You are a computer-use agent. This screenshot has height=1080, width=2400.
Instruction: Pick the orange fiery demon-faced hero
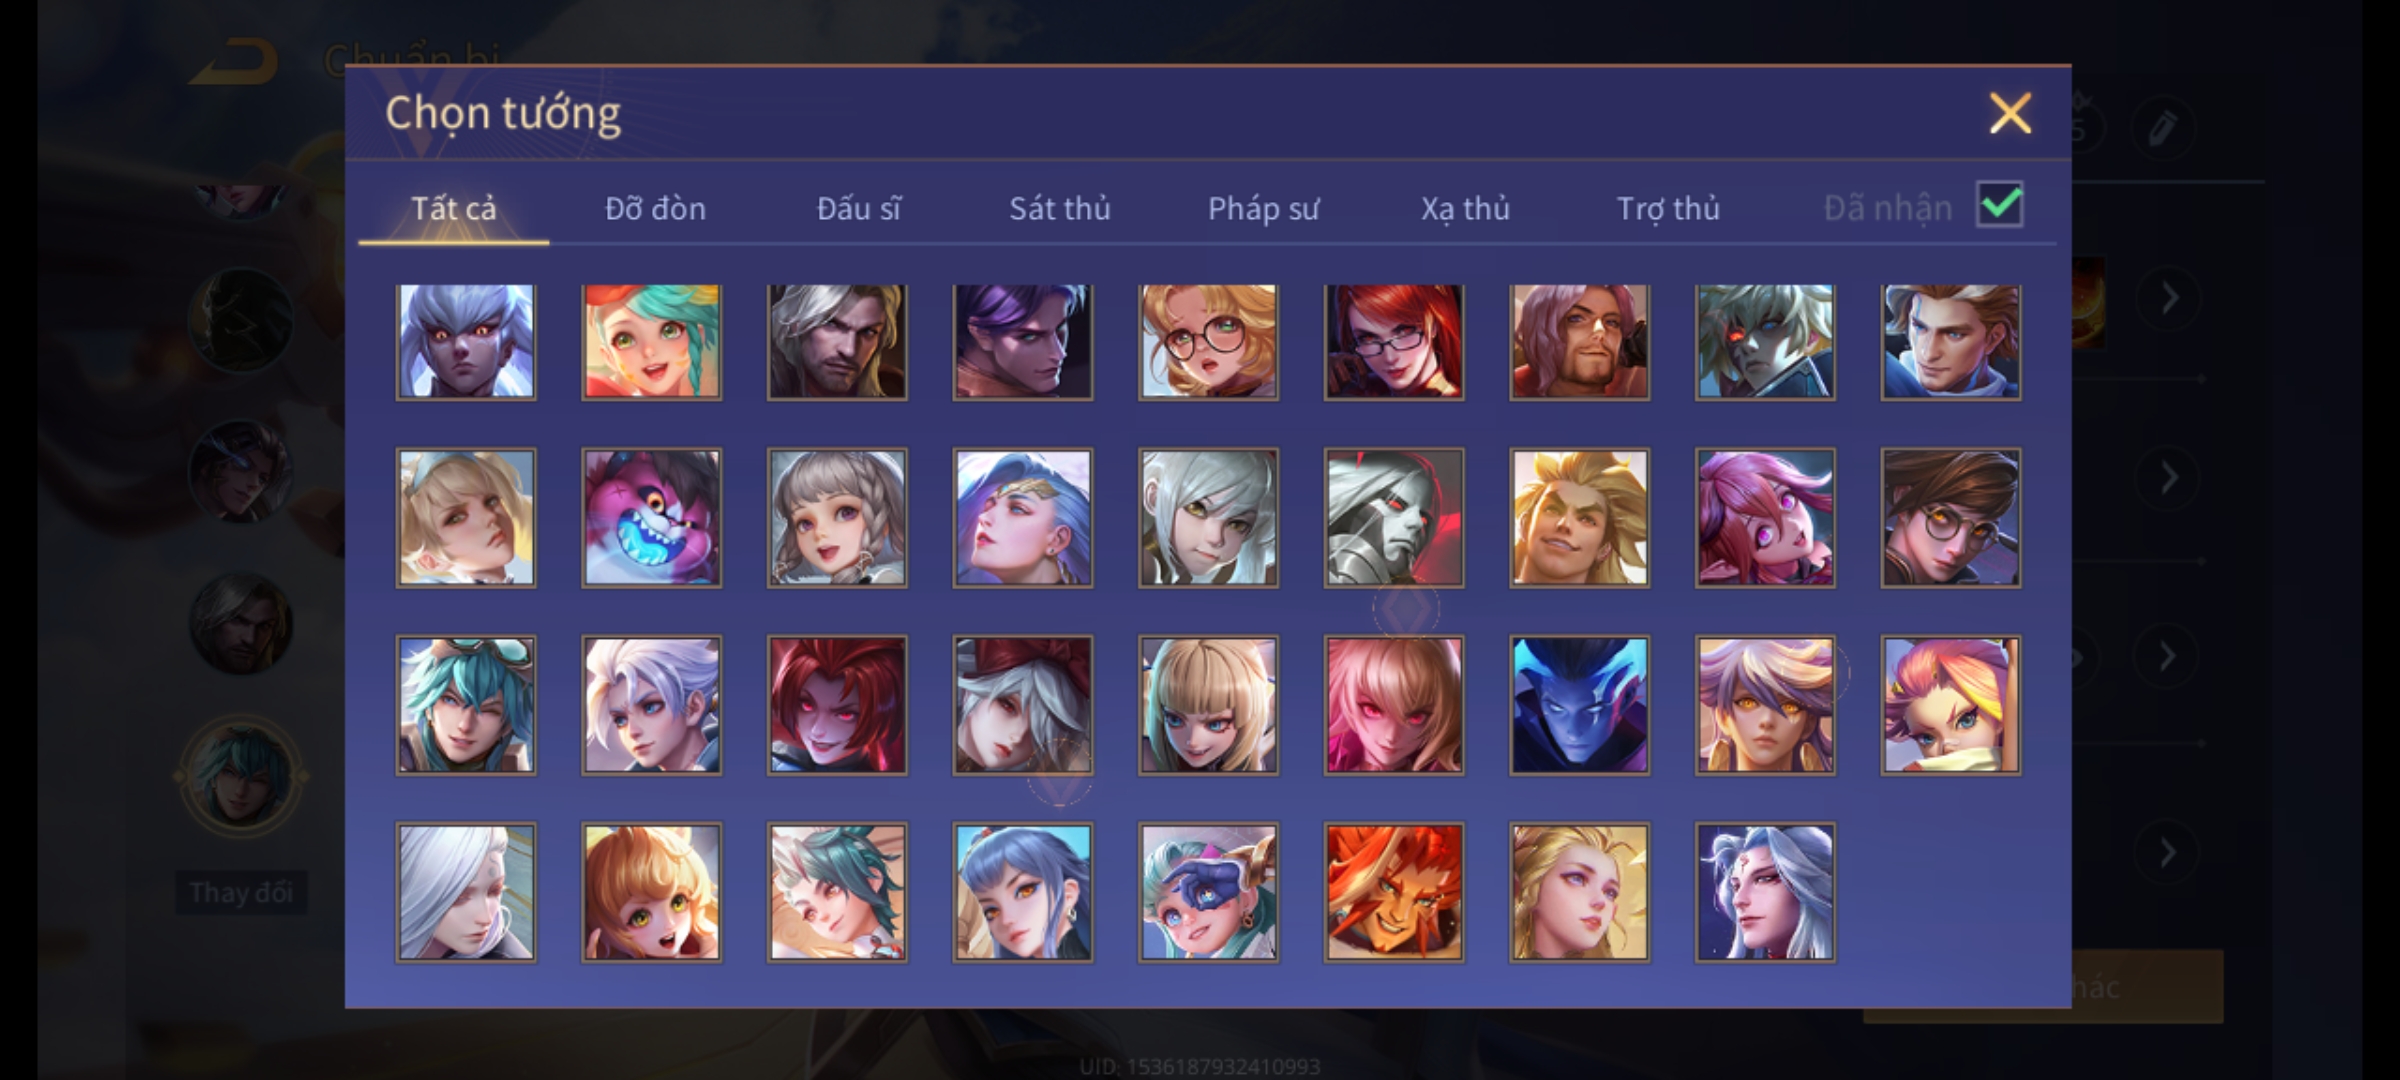coord(1394,892)
